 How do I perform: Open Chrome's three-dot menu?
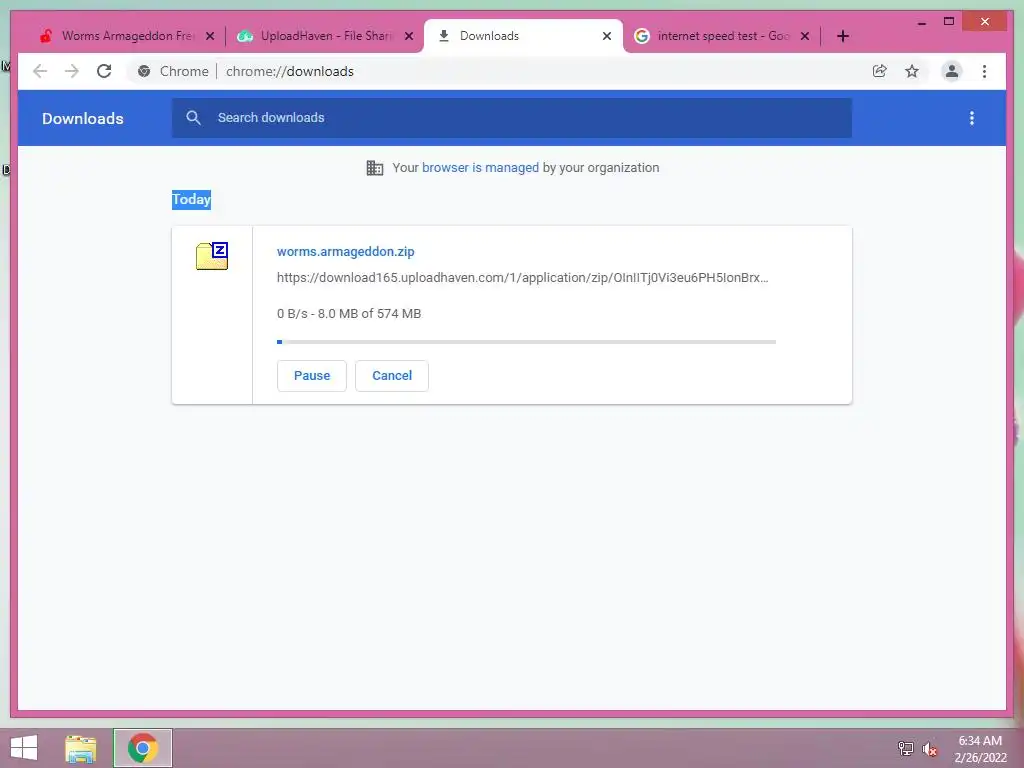point(984,71)
